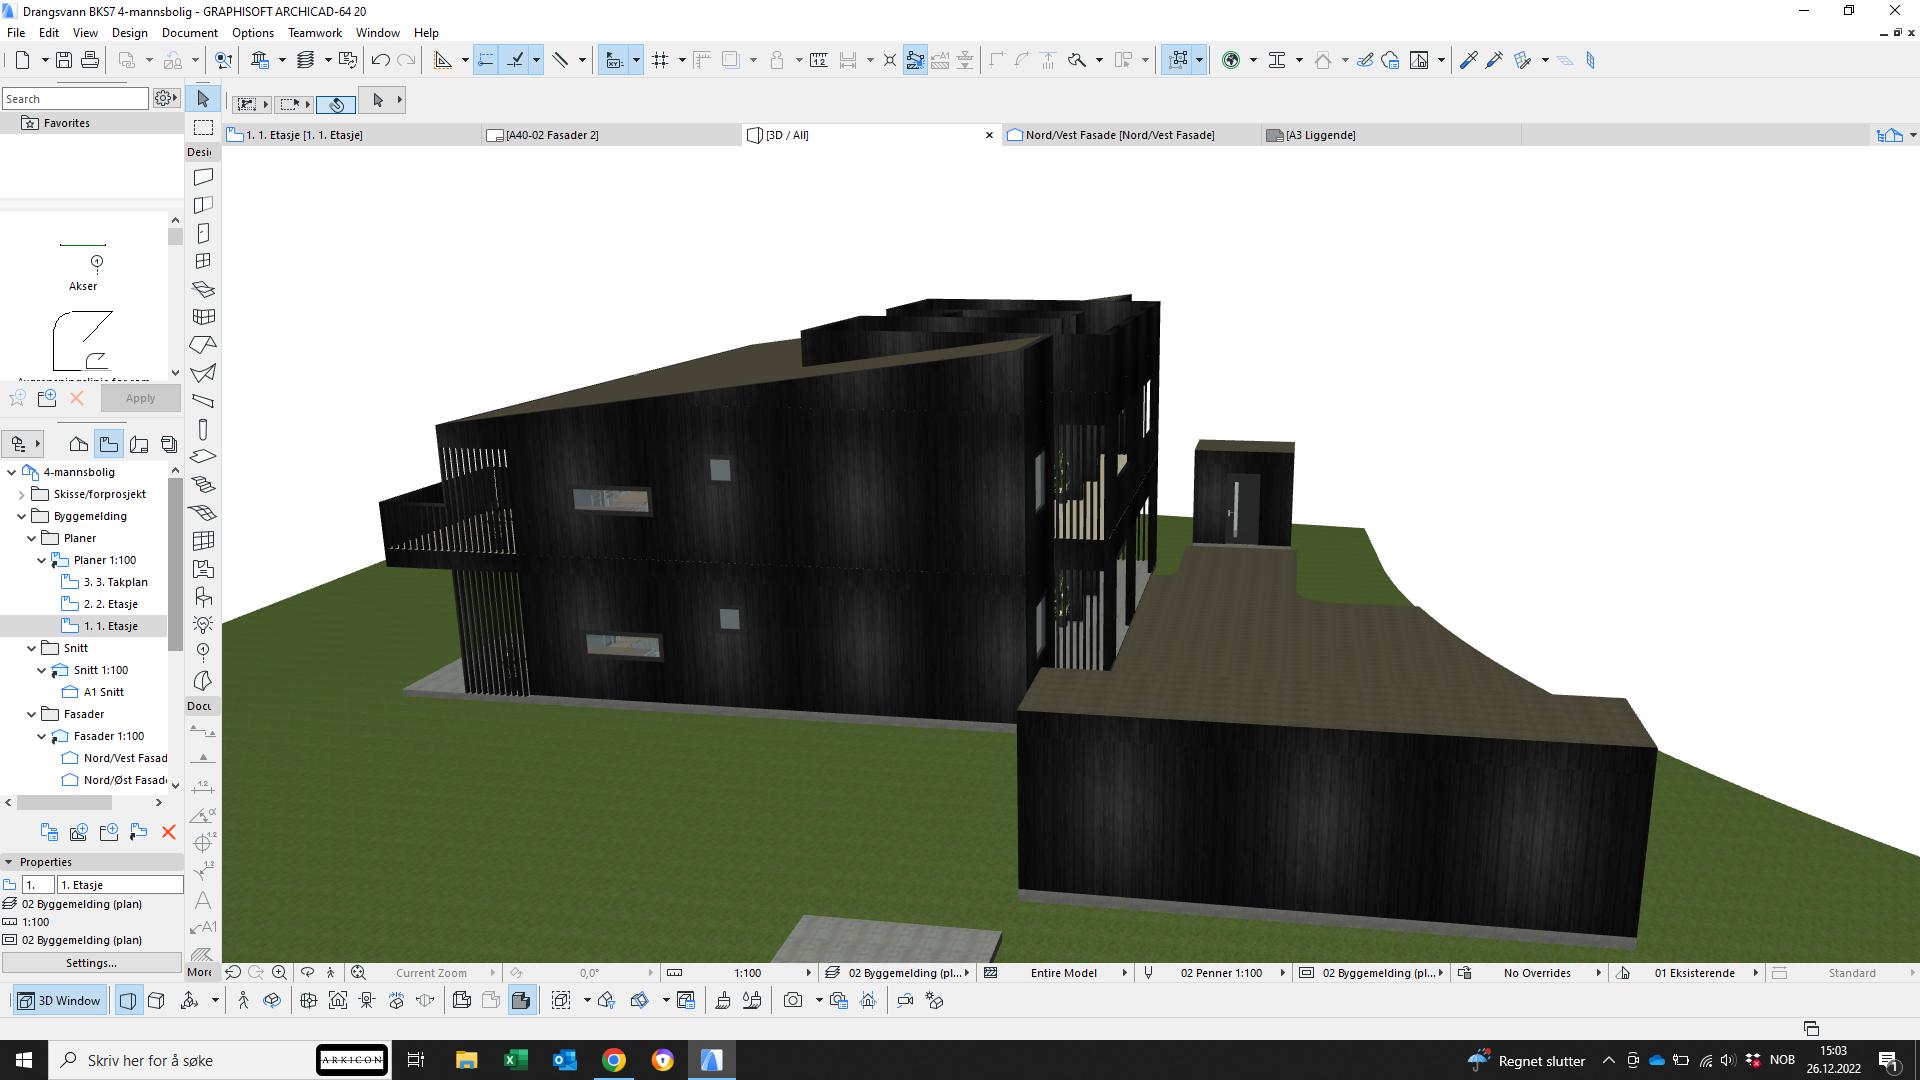Viewport: 1920px width, 1080px height.
Task: Expand the Skisse/forprosjekt folder
Action: pos(21,494)
